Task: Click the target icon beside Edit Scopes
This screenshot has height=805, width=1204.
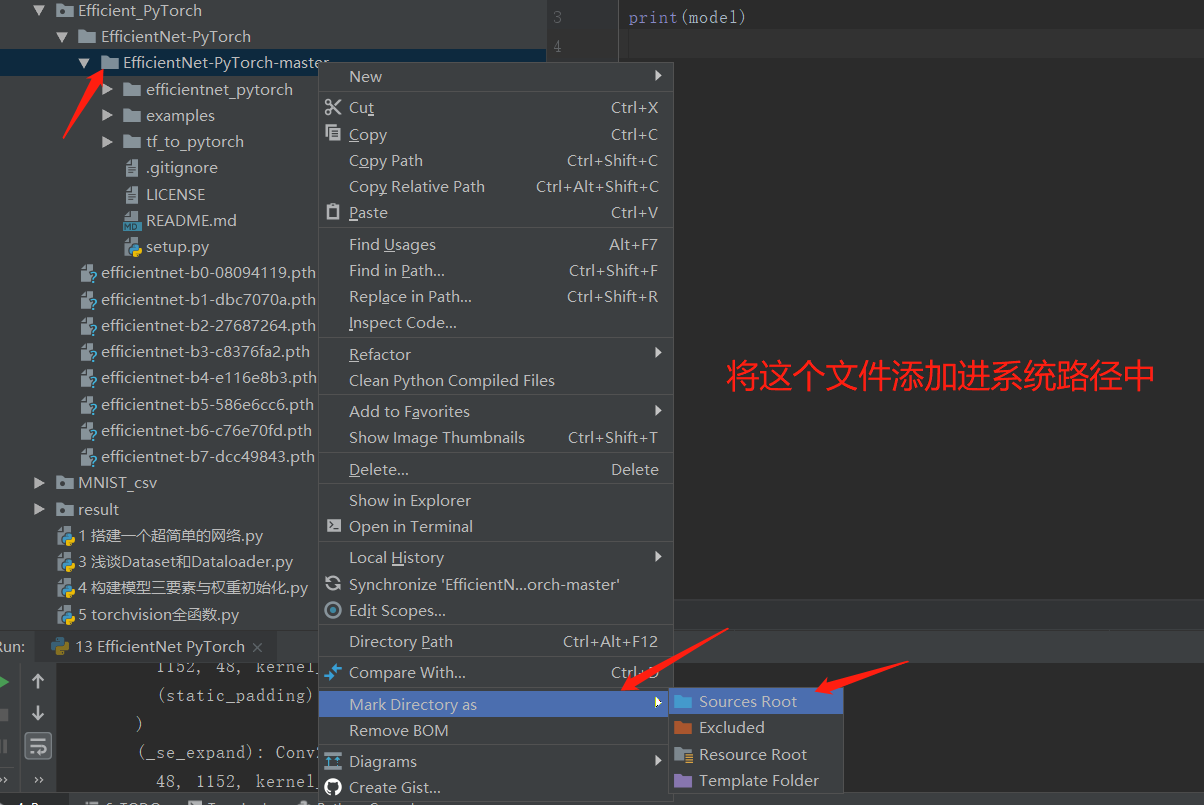Action: click(x=333, y=611)
